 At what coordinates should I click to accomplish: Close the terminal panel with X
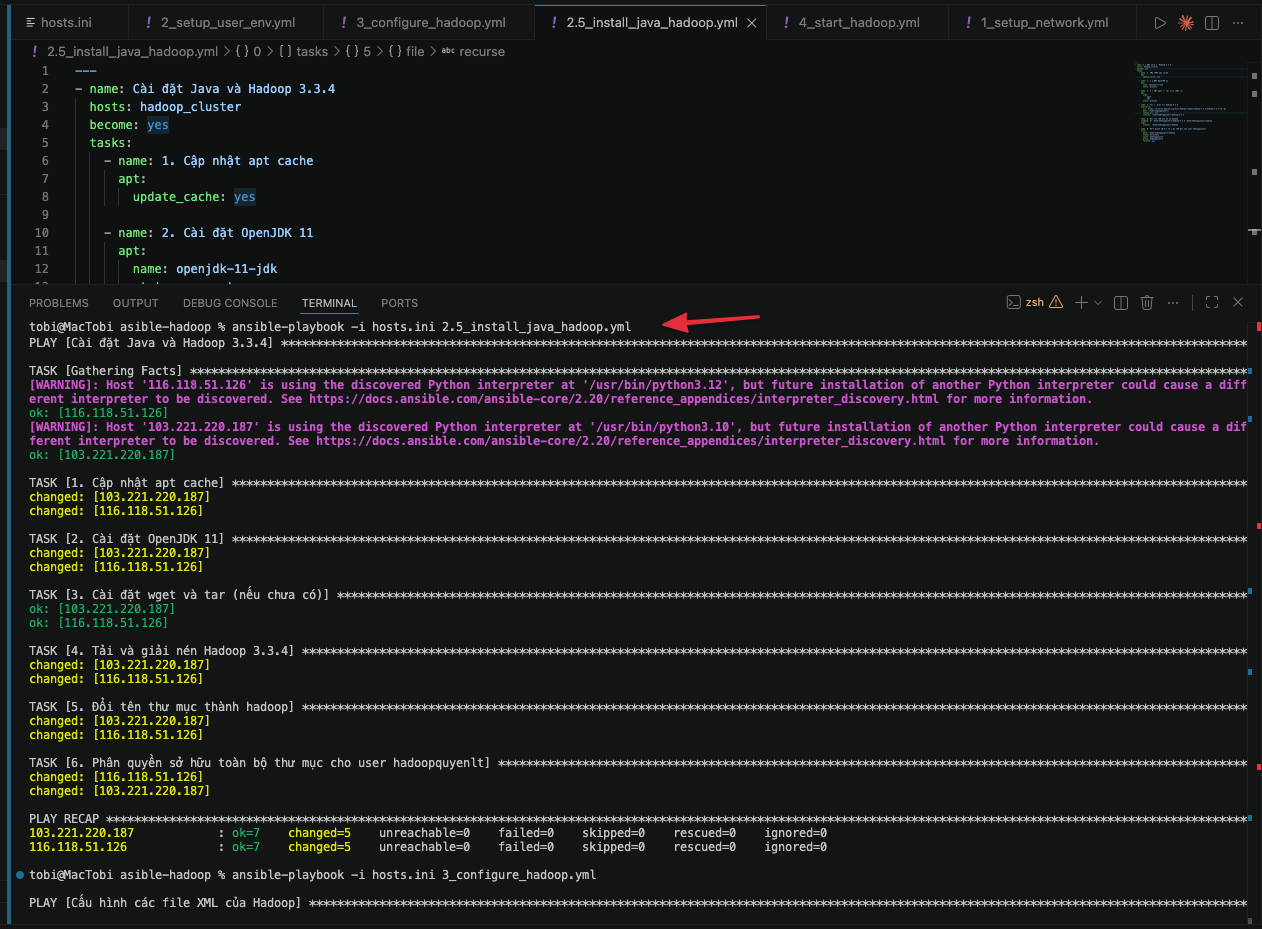[1238, 302]
